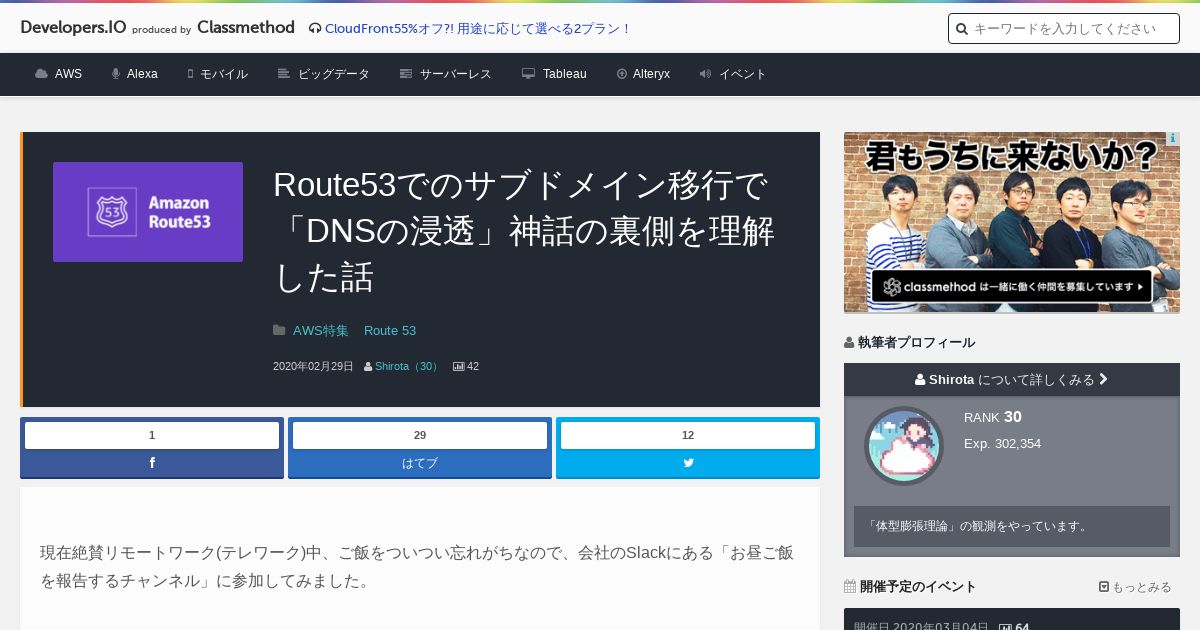
Task: Open the Alexa navigation menu item
Action: (142, 74)
